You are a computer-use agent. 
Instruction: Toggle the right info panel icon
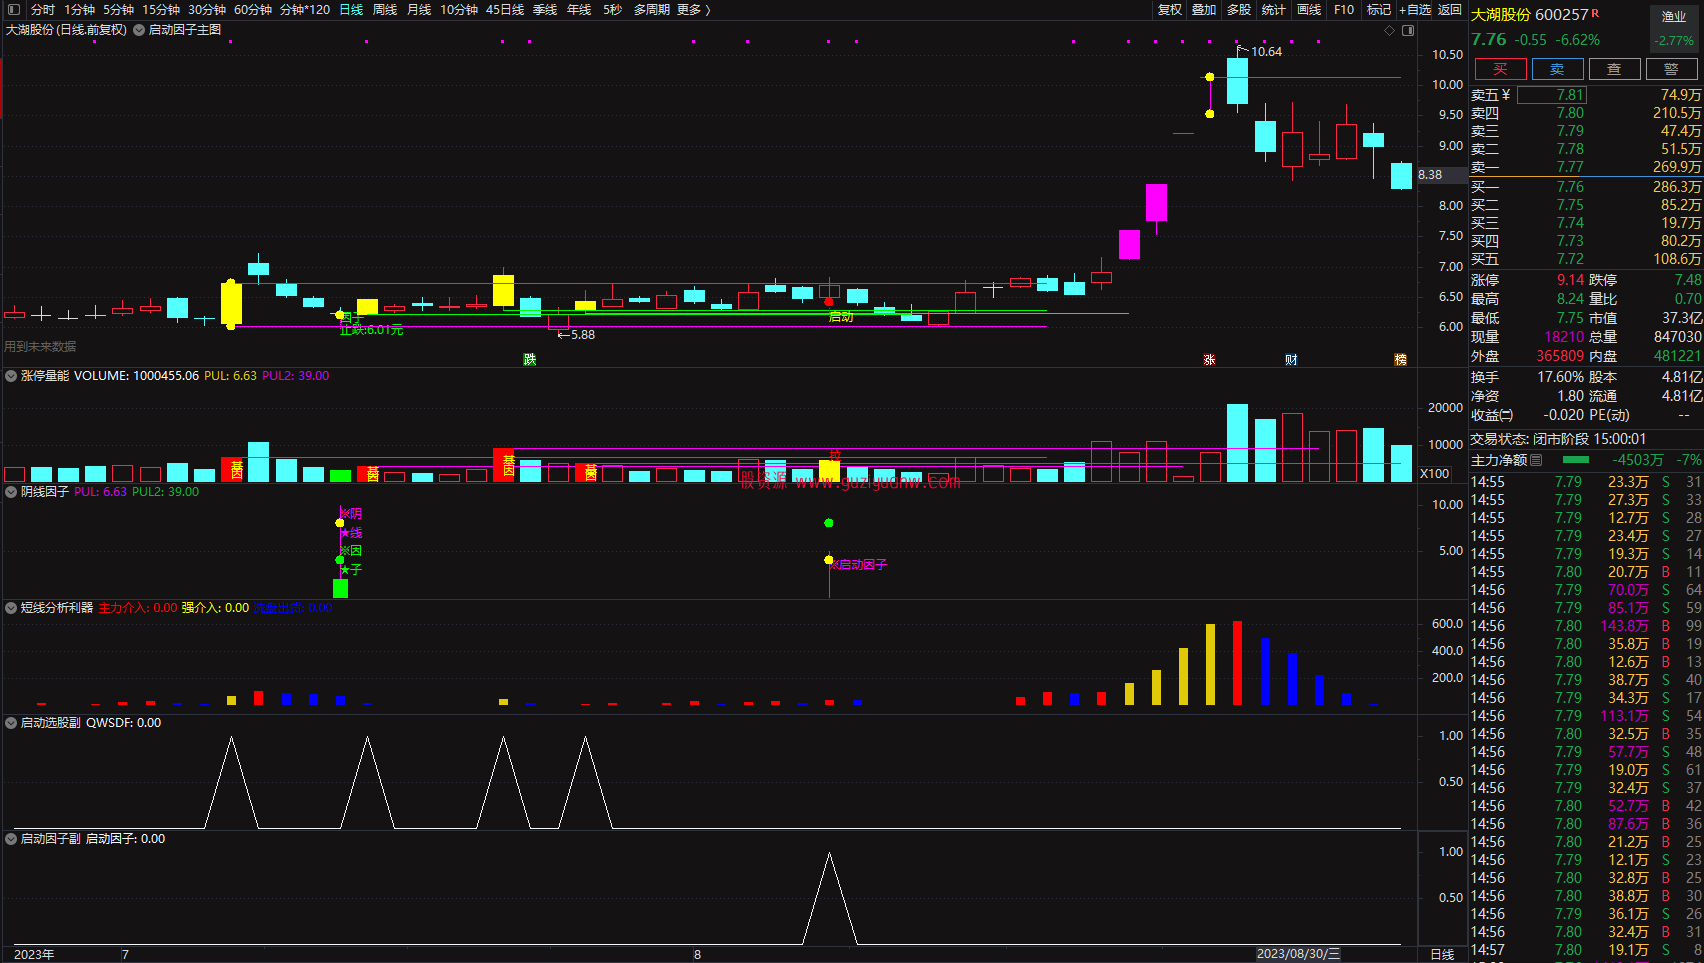pos(1408,31)
